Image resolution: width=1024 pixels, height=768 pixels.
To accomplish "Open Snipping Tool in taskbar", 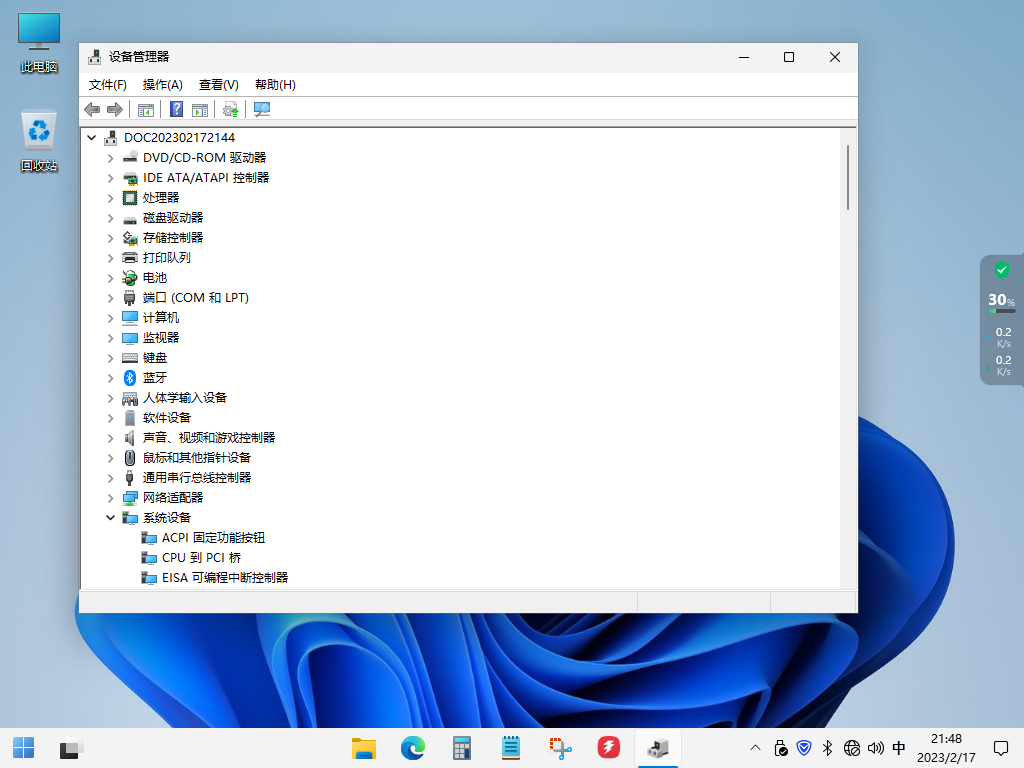I will (x=560, y=748).
